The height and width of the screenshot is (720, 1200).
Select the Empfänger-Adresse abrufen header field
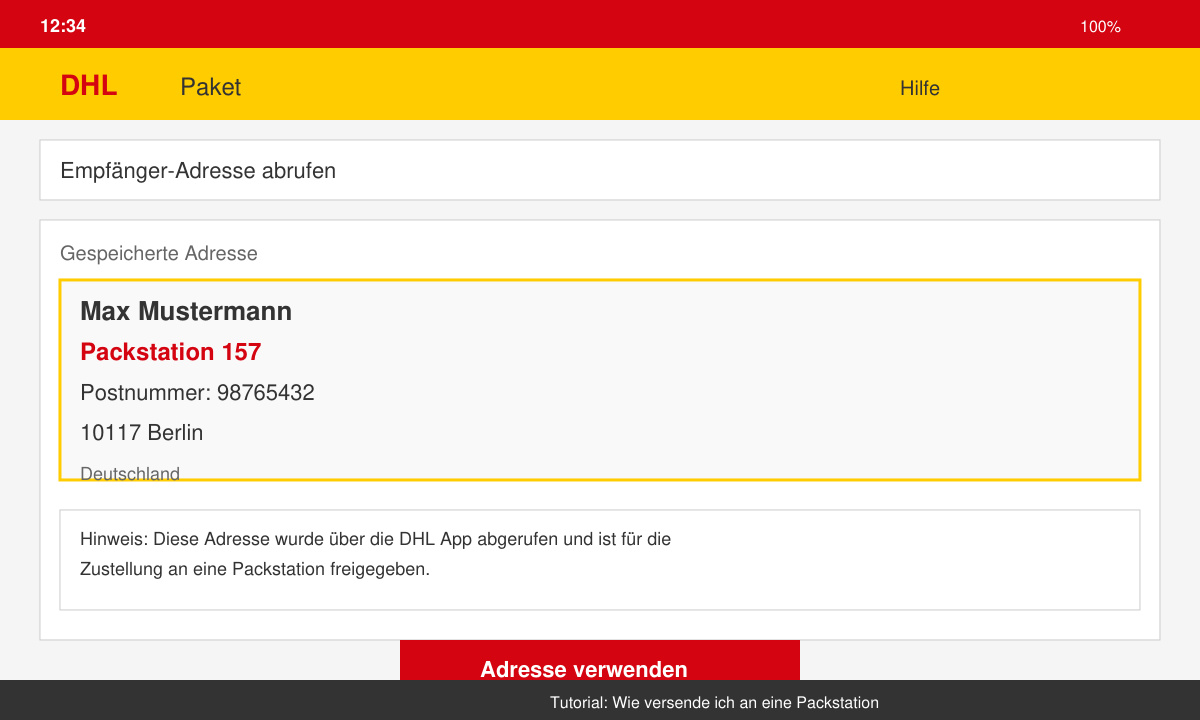tap(600, 170)
